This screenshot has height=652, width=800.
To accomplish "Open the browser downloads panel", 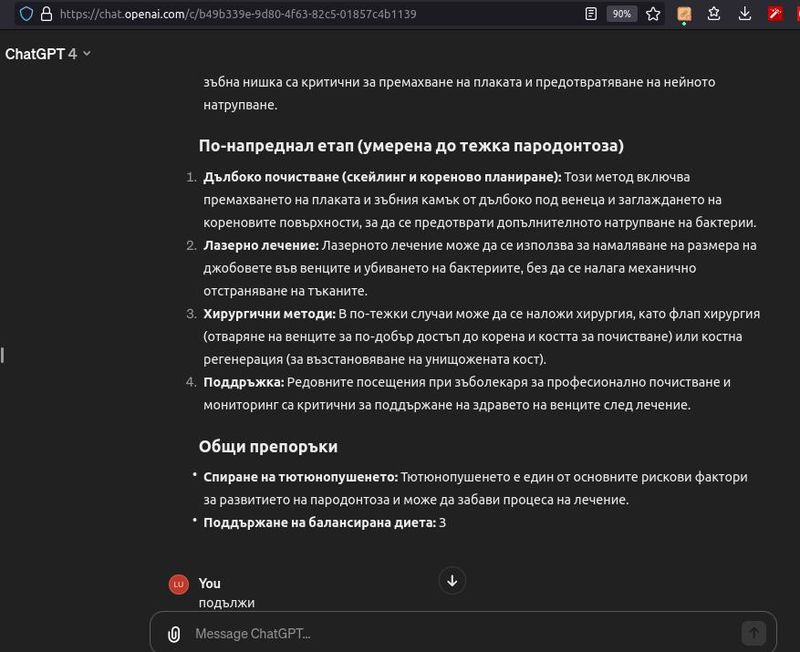I will [745, 14].
